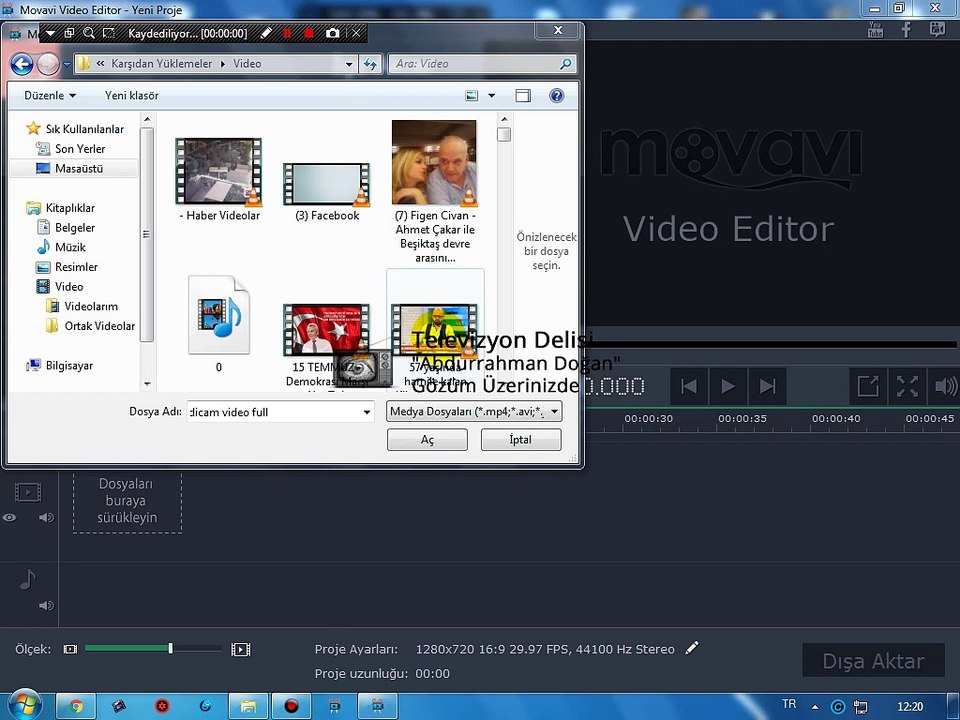Screen dimensions: 960x720
Task: Open YouTube icon in Movavi header
Action: (x=876, y=30)
